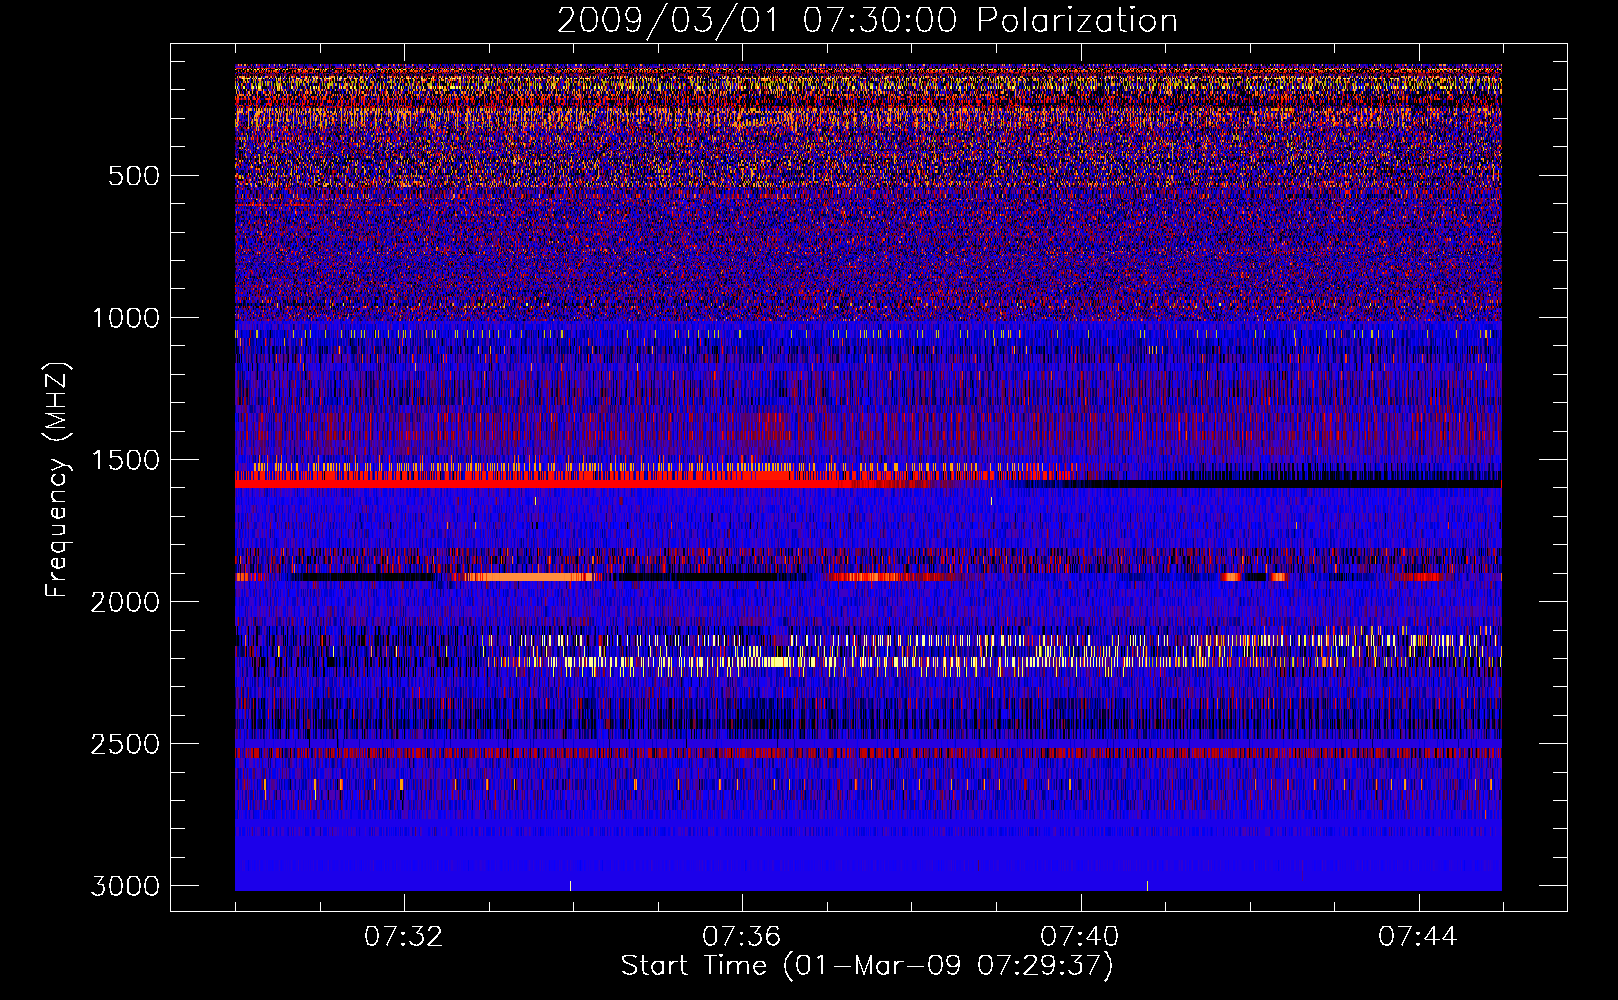Click the 2500 frequency tick label
This screenshot has width=1618, height=1000.
[x=125, y=744]
